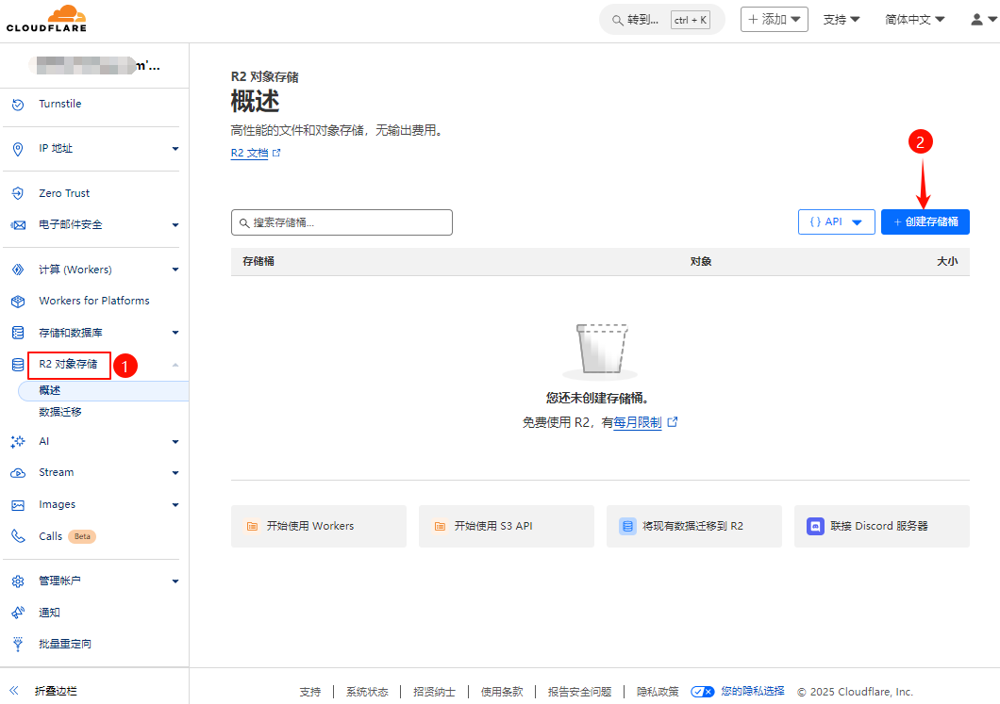Click the Workers for Platforms icon
Viewport: 1000px width, 704px height.
[x=18, y=301]
